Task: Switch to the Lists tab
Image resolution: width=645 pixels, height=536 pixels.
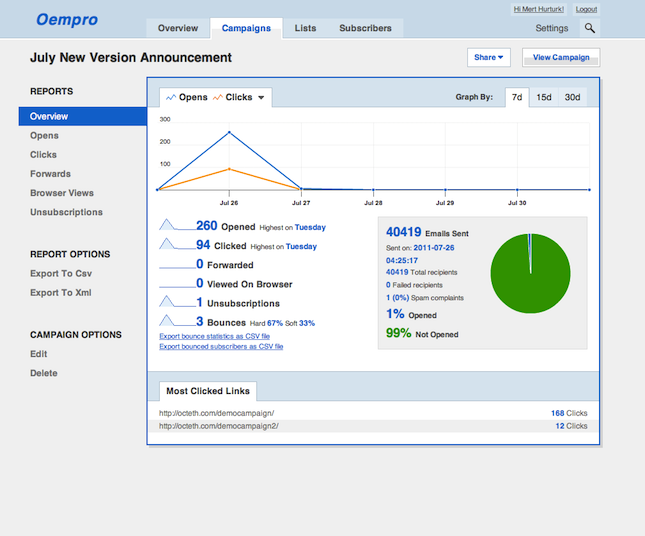Action: [305, 28]
